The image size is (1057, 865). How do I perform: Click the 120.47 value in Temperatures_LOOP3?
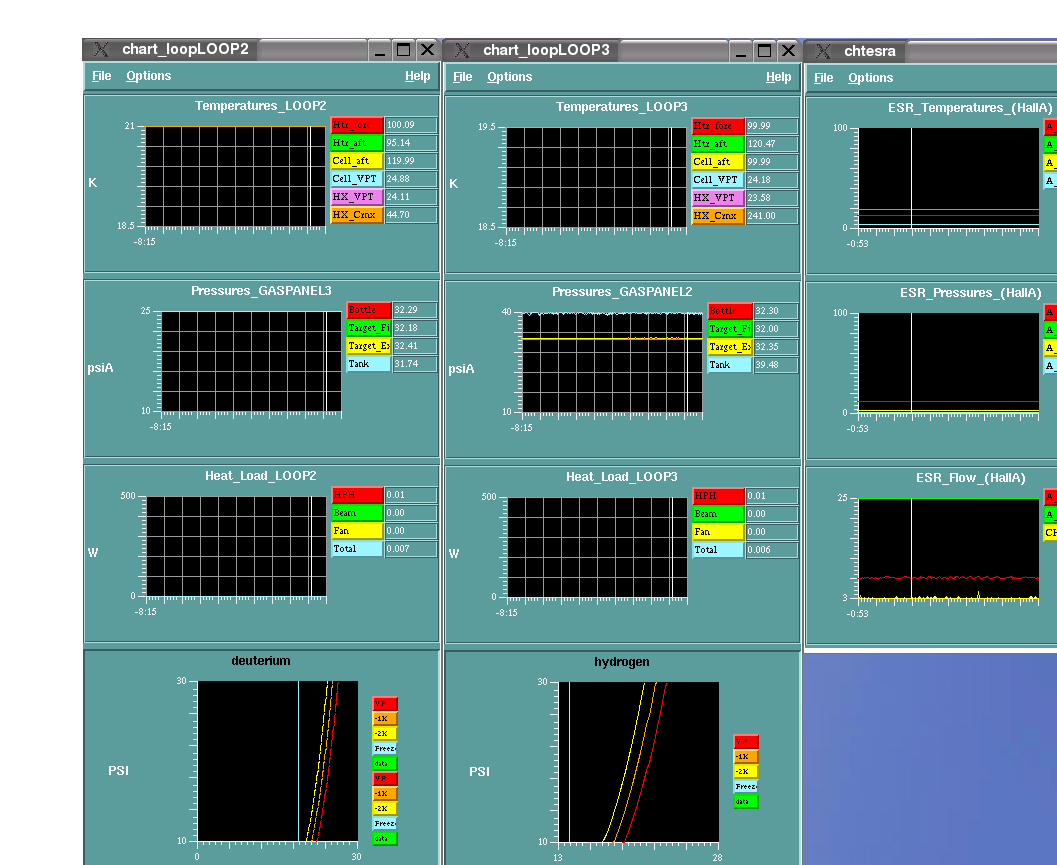[773, 144]
